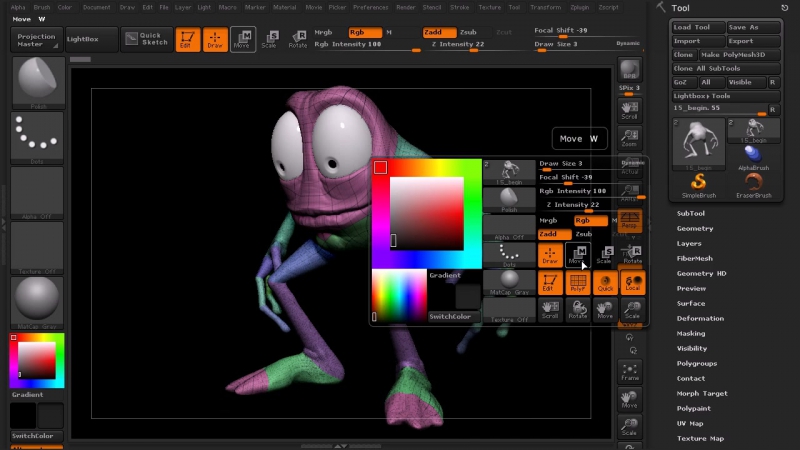
Task: Click Move hand icon below Frame
Action: point(630,399)
